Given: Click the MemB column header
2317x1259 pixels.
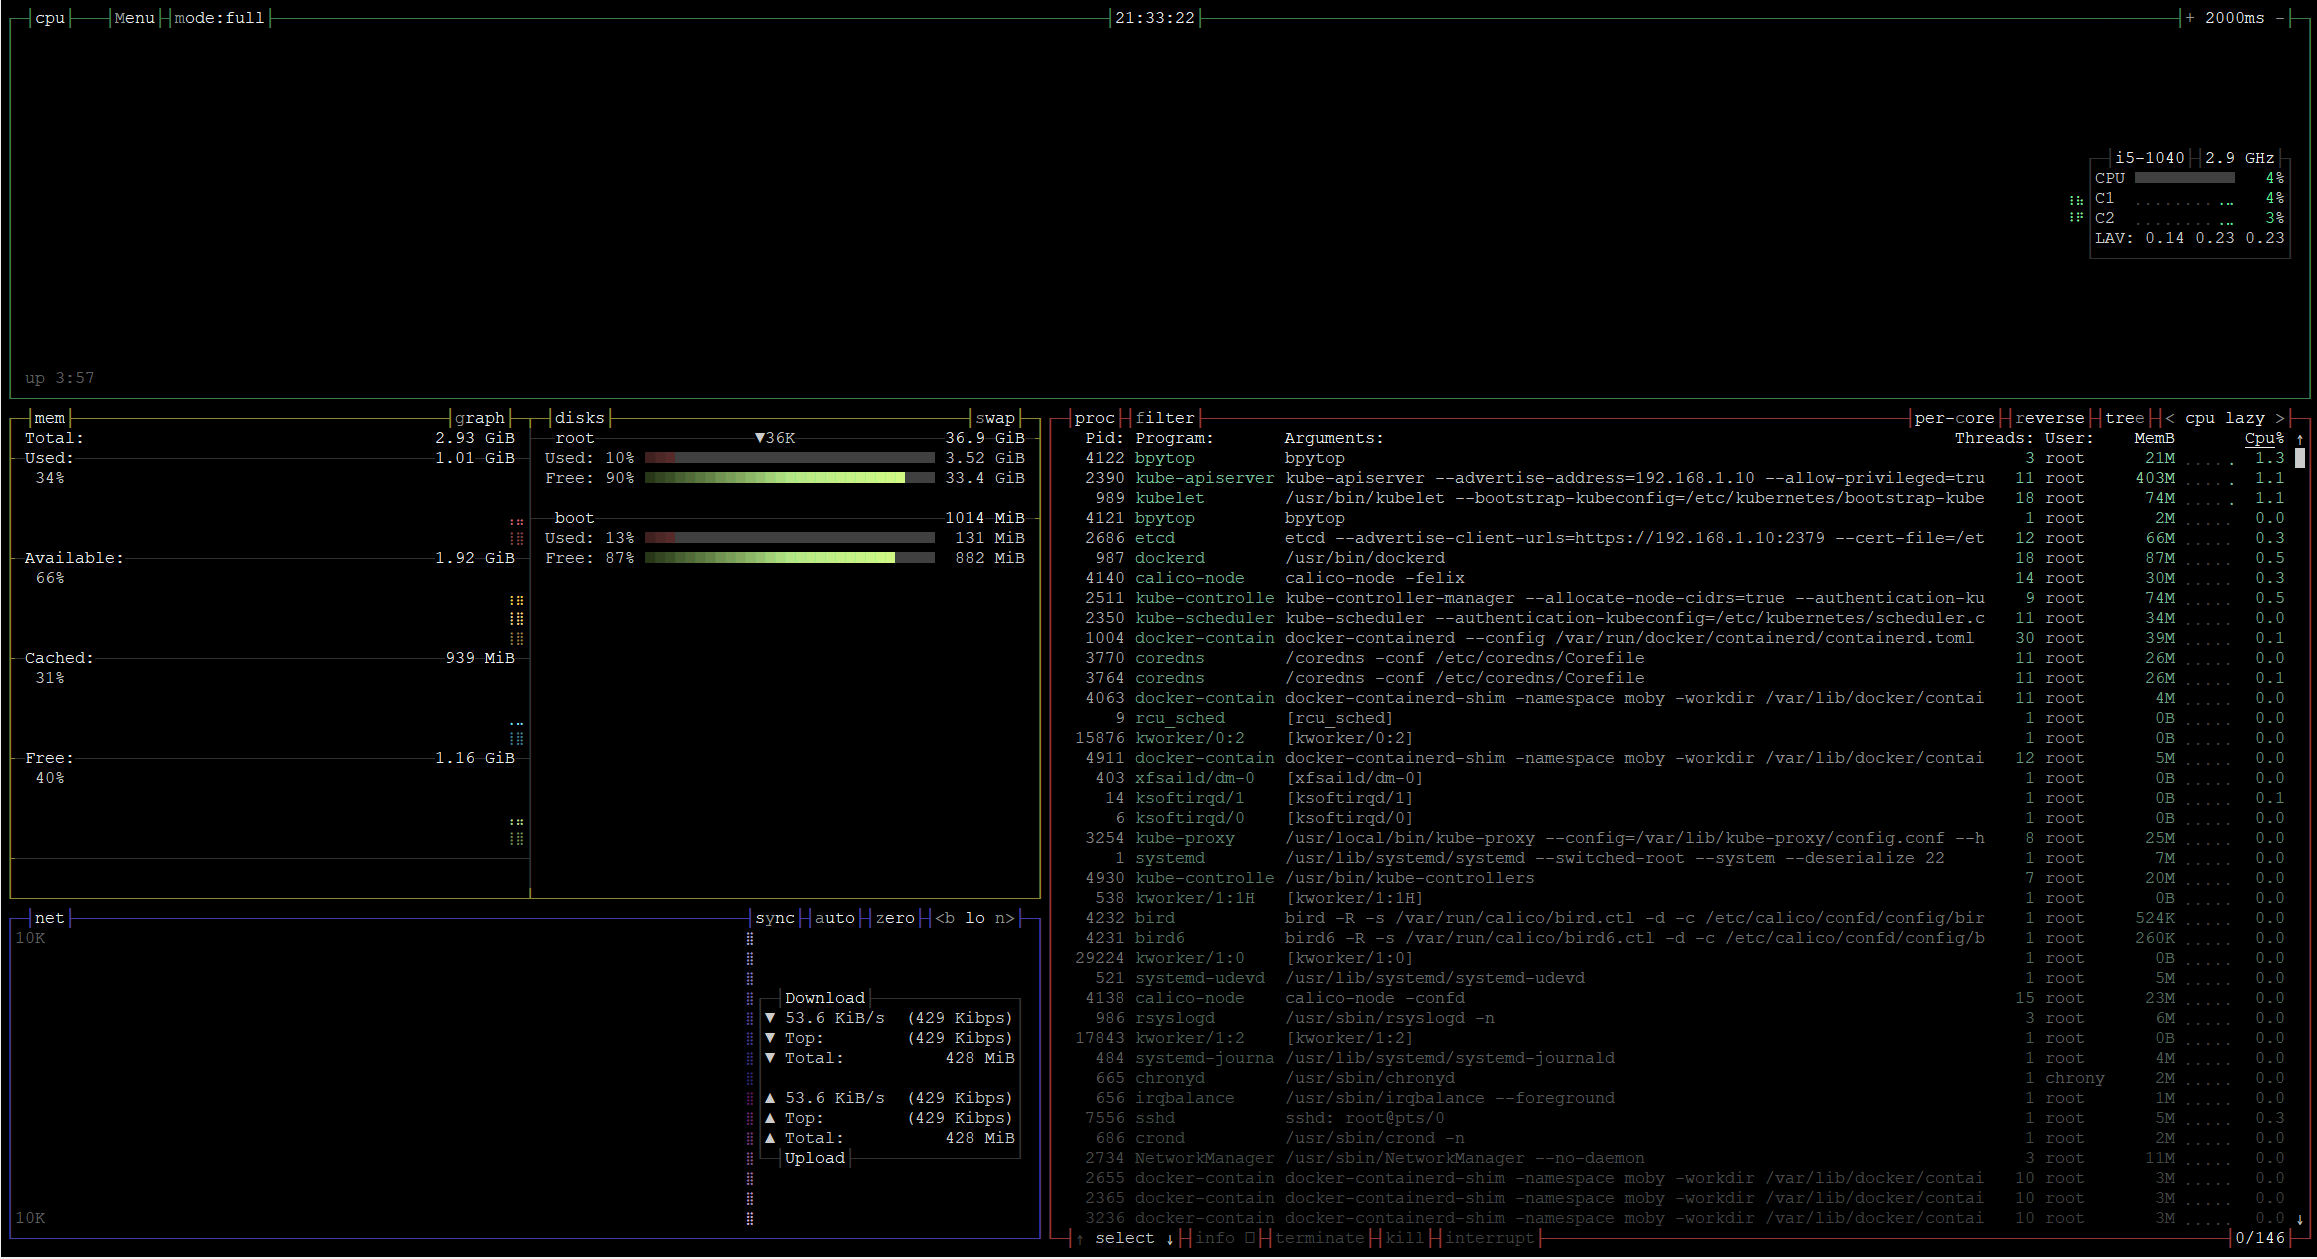Looking at the screenshot, I should tap(2155, 438).
